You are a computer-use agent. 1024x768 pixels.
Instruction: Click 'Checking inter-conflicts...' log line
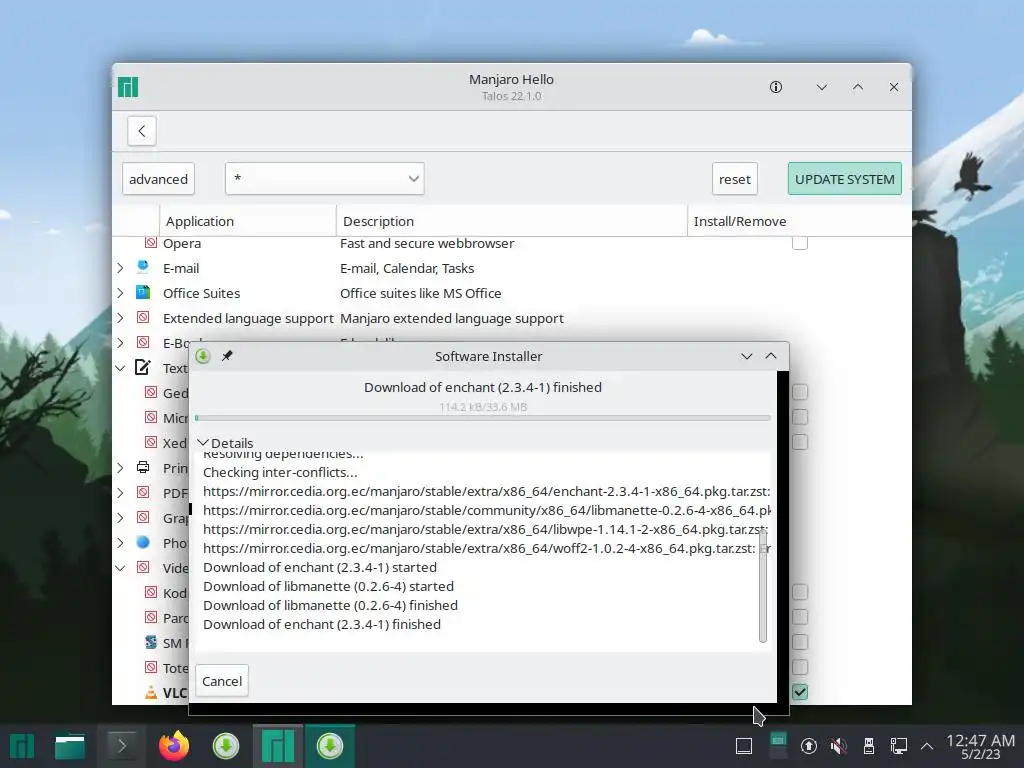click(280, 472)
